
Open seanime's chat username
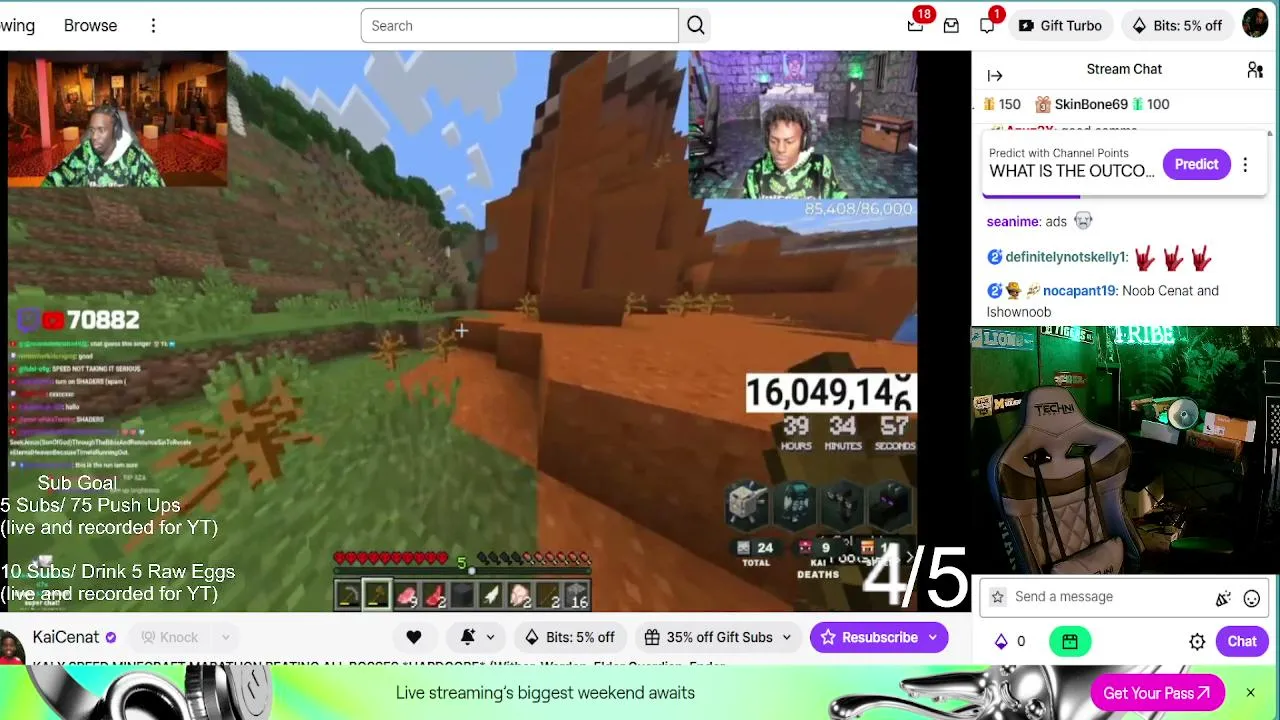point(1013,222)
